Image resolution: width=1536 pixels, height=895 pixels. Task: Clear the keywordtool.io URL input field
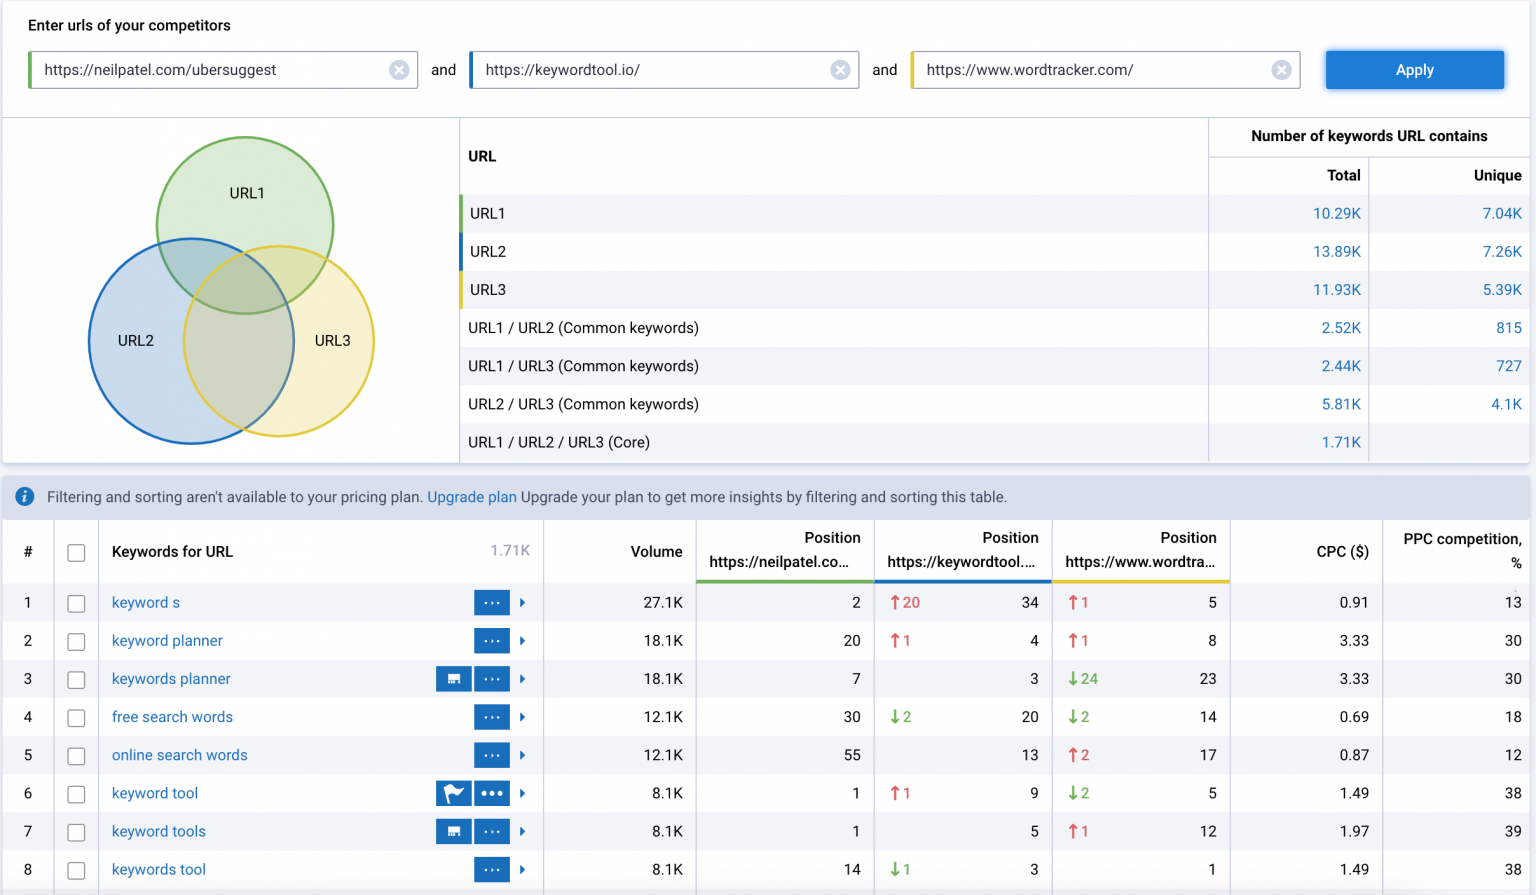point(840,70)
